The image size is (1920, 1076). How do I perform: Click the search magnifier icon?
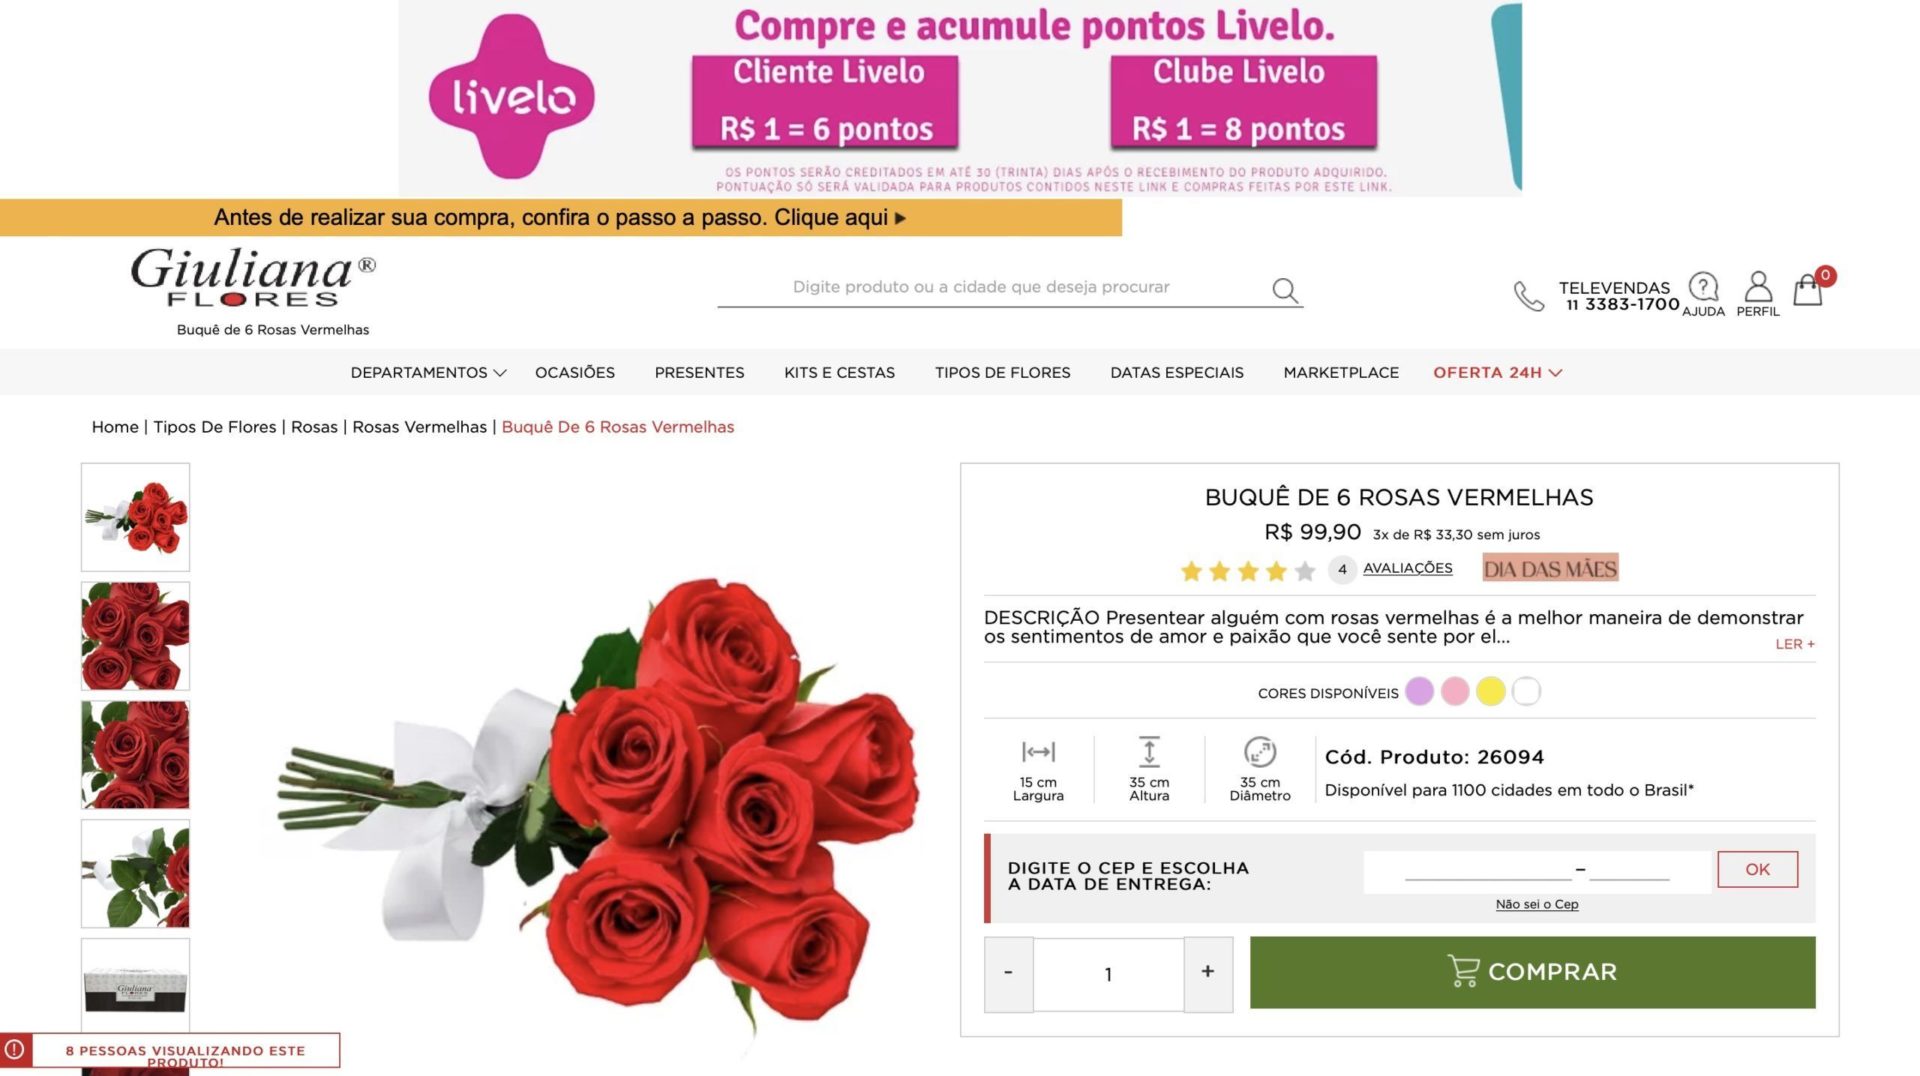(1285, 290)
